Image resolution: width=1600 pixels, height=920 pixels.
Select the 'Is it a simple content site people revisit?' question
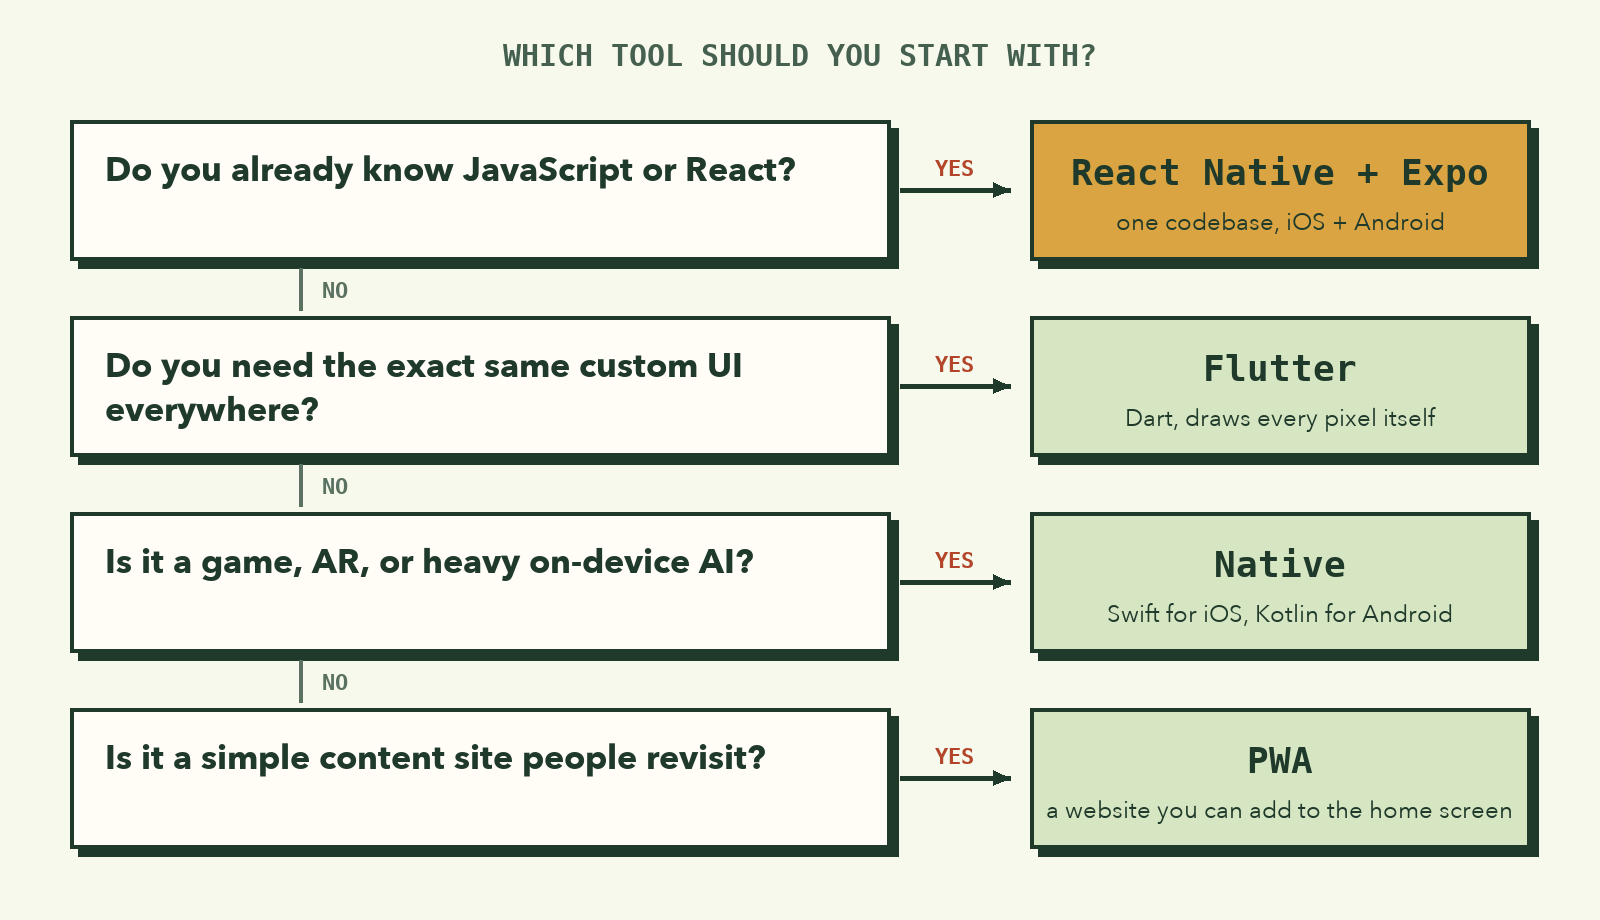pyautogui.click(x=480, y=778)
